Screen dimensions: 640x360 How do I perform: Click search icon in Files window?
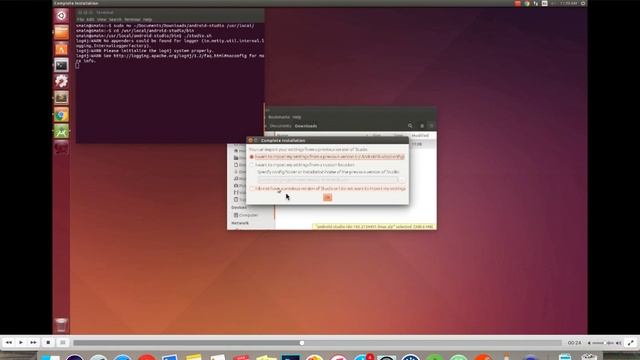point(410,126)
